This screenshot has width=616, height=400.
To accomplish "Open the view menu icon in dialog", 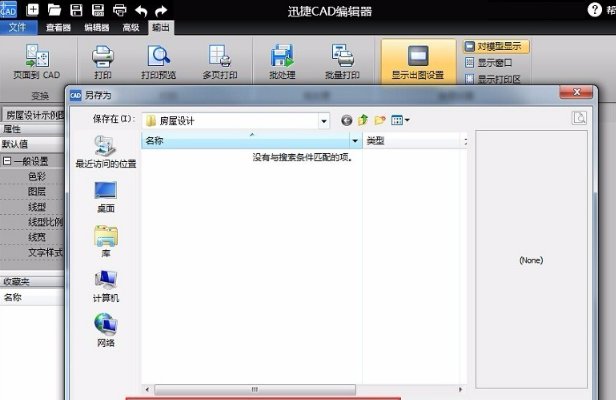I will 400,120.
